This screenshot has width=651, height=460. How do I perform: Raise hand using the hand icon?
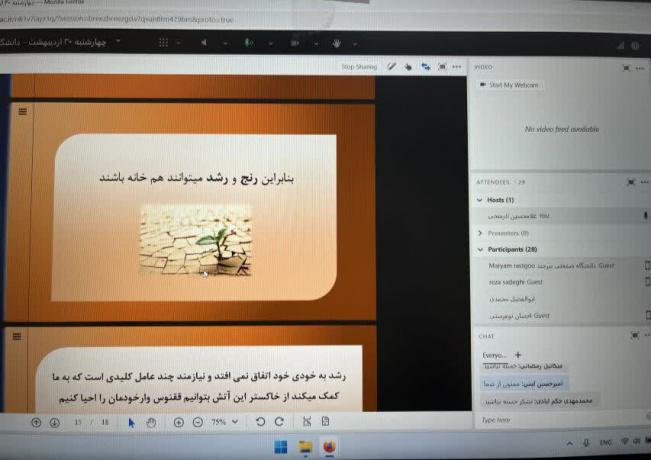coord(337,43)
